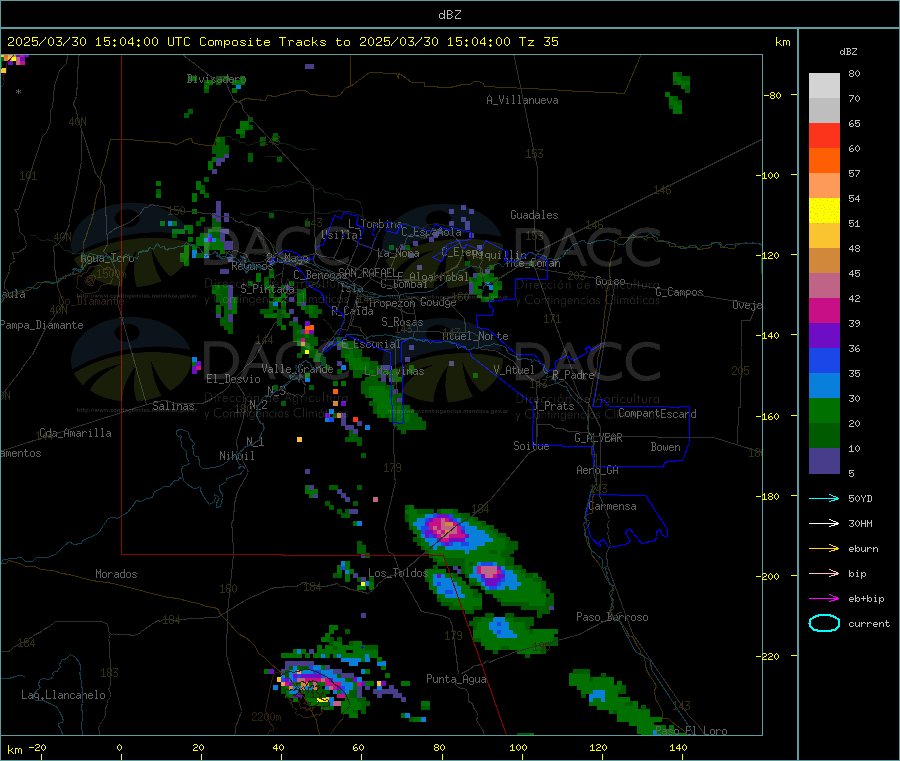Image resolution: width=900 pixels, height=761 pixels.
Task: Click the Tropezon map label
Action: point(391,303)
